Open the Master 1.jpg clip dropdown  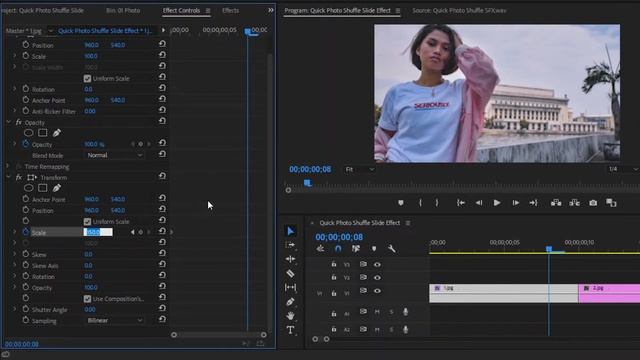(x=50, y=31)
